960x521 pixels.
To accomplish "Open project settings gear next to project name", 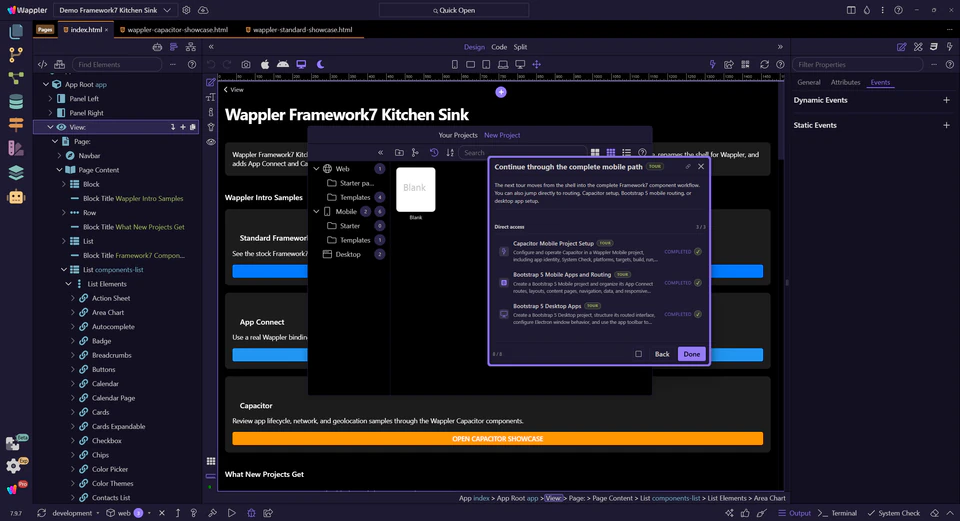I will coord(186,10).
